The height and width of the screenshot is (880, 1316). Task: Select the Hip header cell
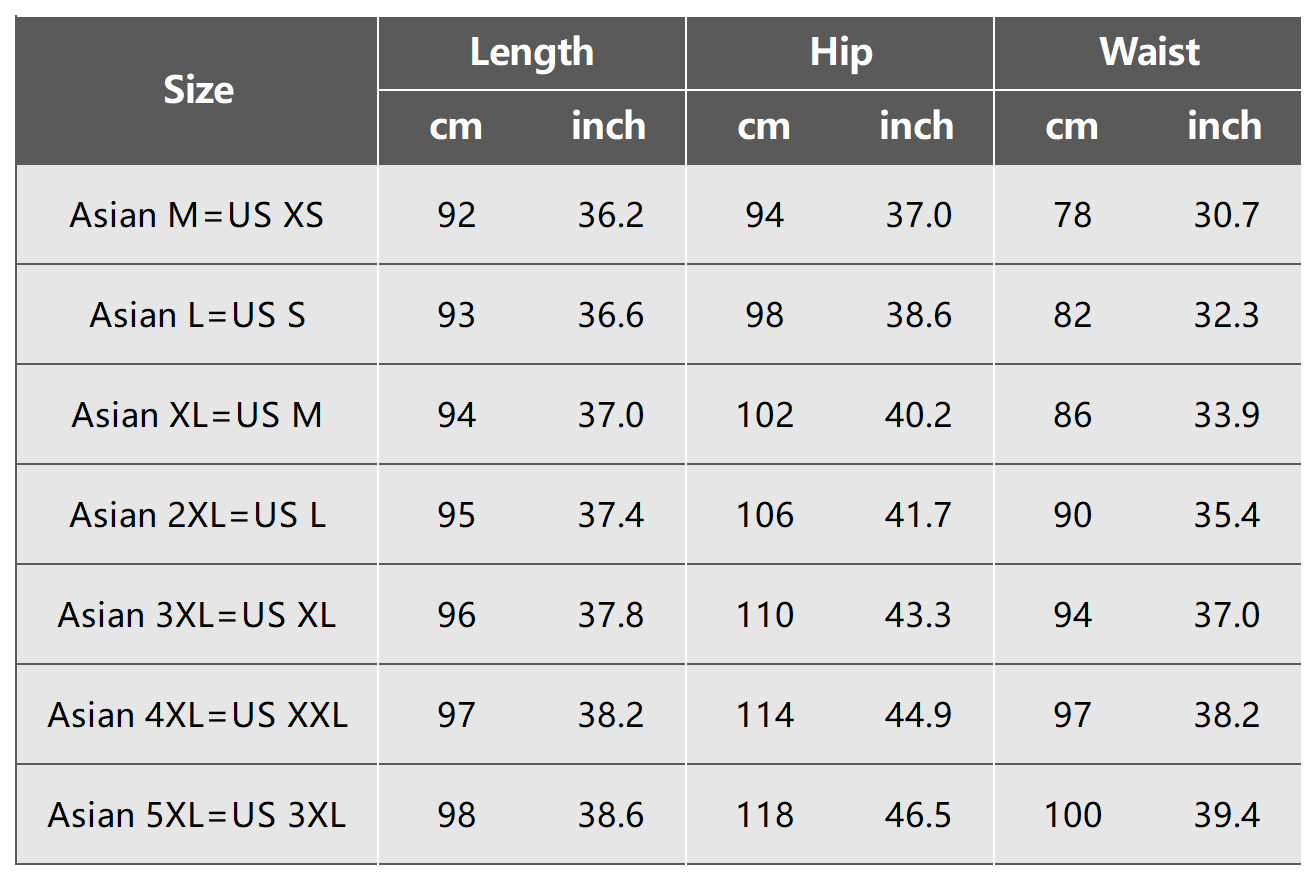coord(840,52)
